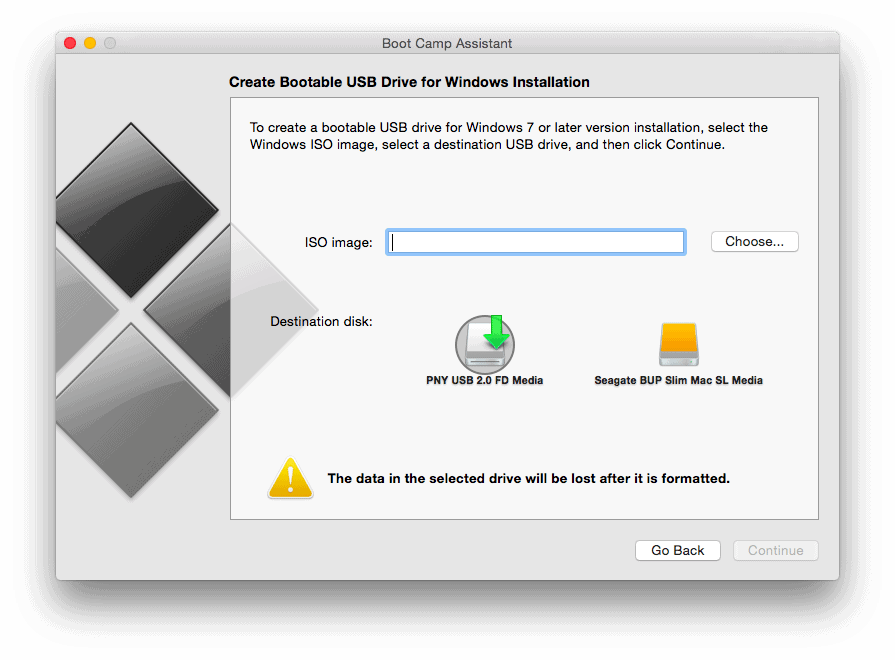Screen dimensions: 895x660
Task: Click the Create Bootable USB Drive heading
Action: [409, 81]
